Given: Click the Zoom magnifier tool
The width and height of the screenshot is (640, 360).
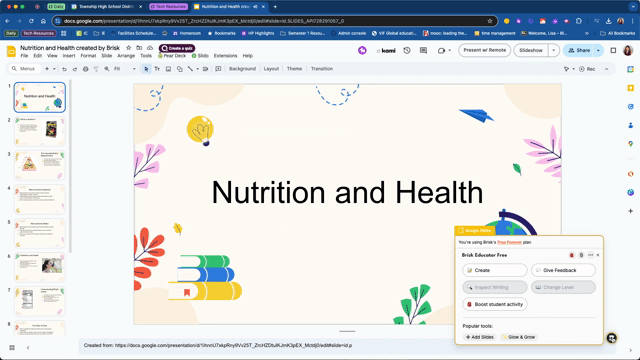Looking at the screenshot, I should (x=107, y=69).
